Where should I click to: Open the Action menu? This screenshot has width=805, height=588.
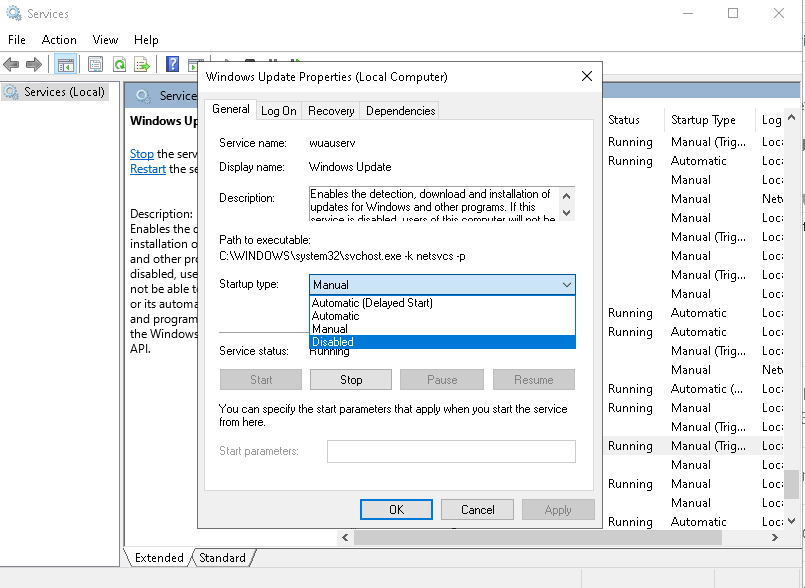point(59,40)
